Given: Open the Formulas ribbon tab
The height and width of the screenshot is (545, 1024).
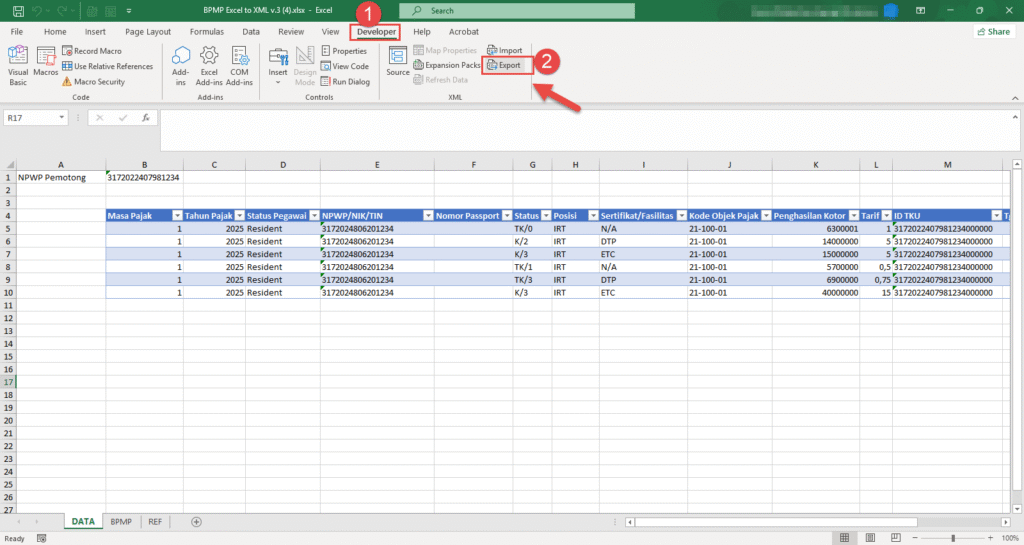Looking at the screenshot, I should [207, 32].
